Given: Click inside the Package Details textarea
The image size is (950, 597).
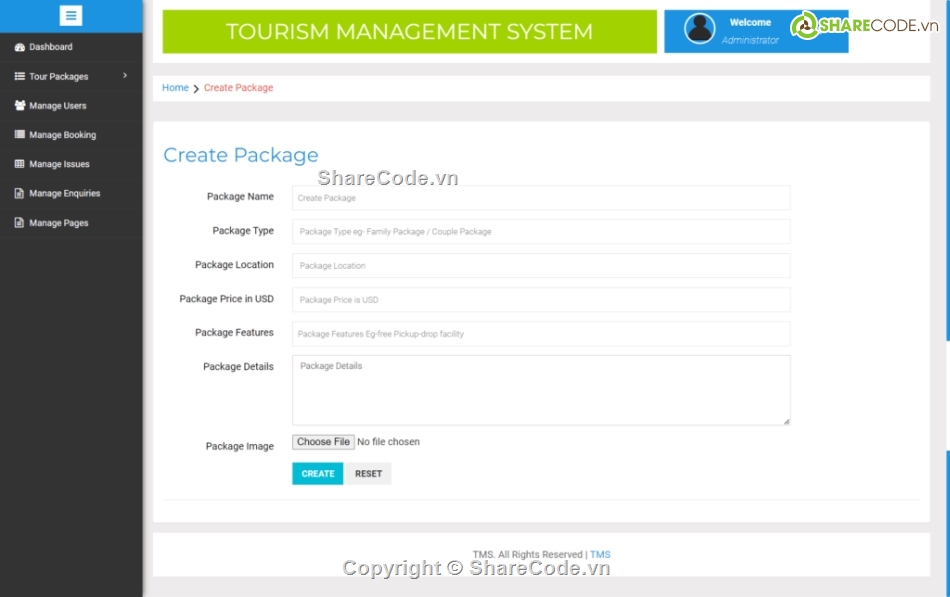Looking at the screenshot, I should (541, 390).
